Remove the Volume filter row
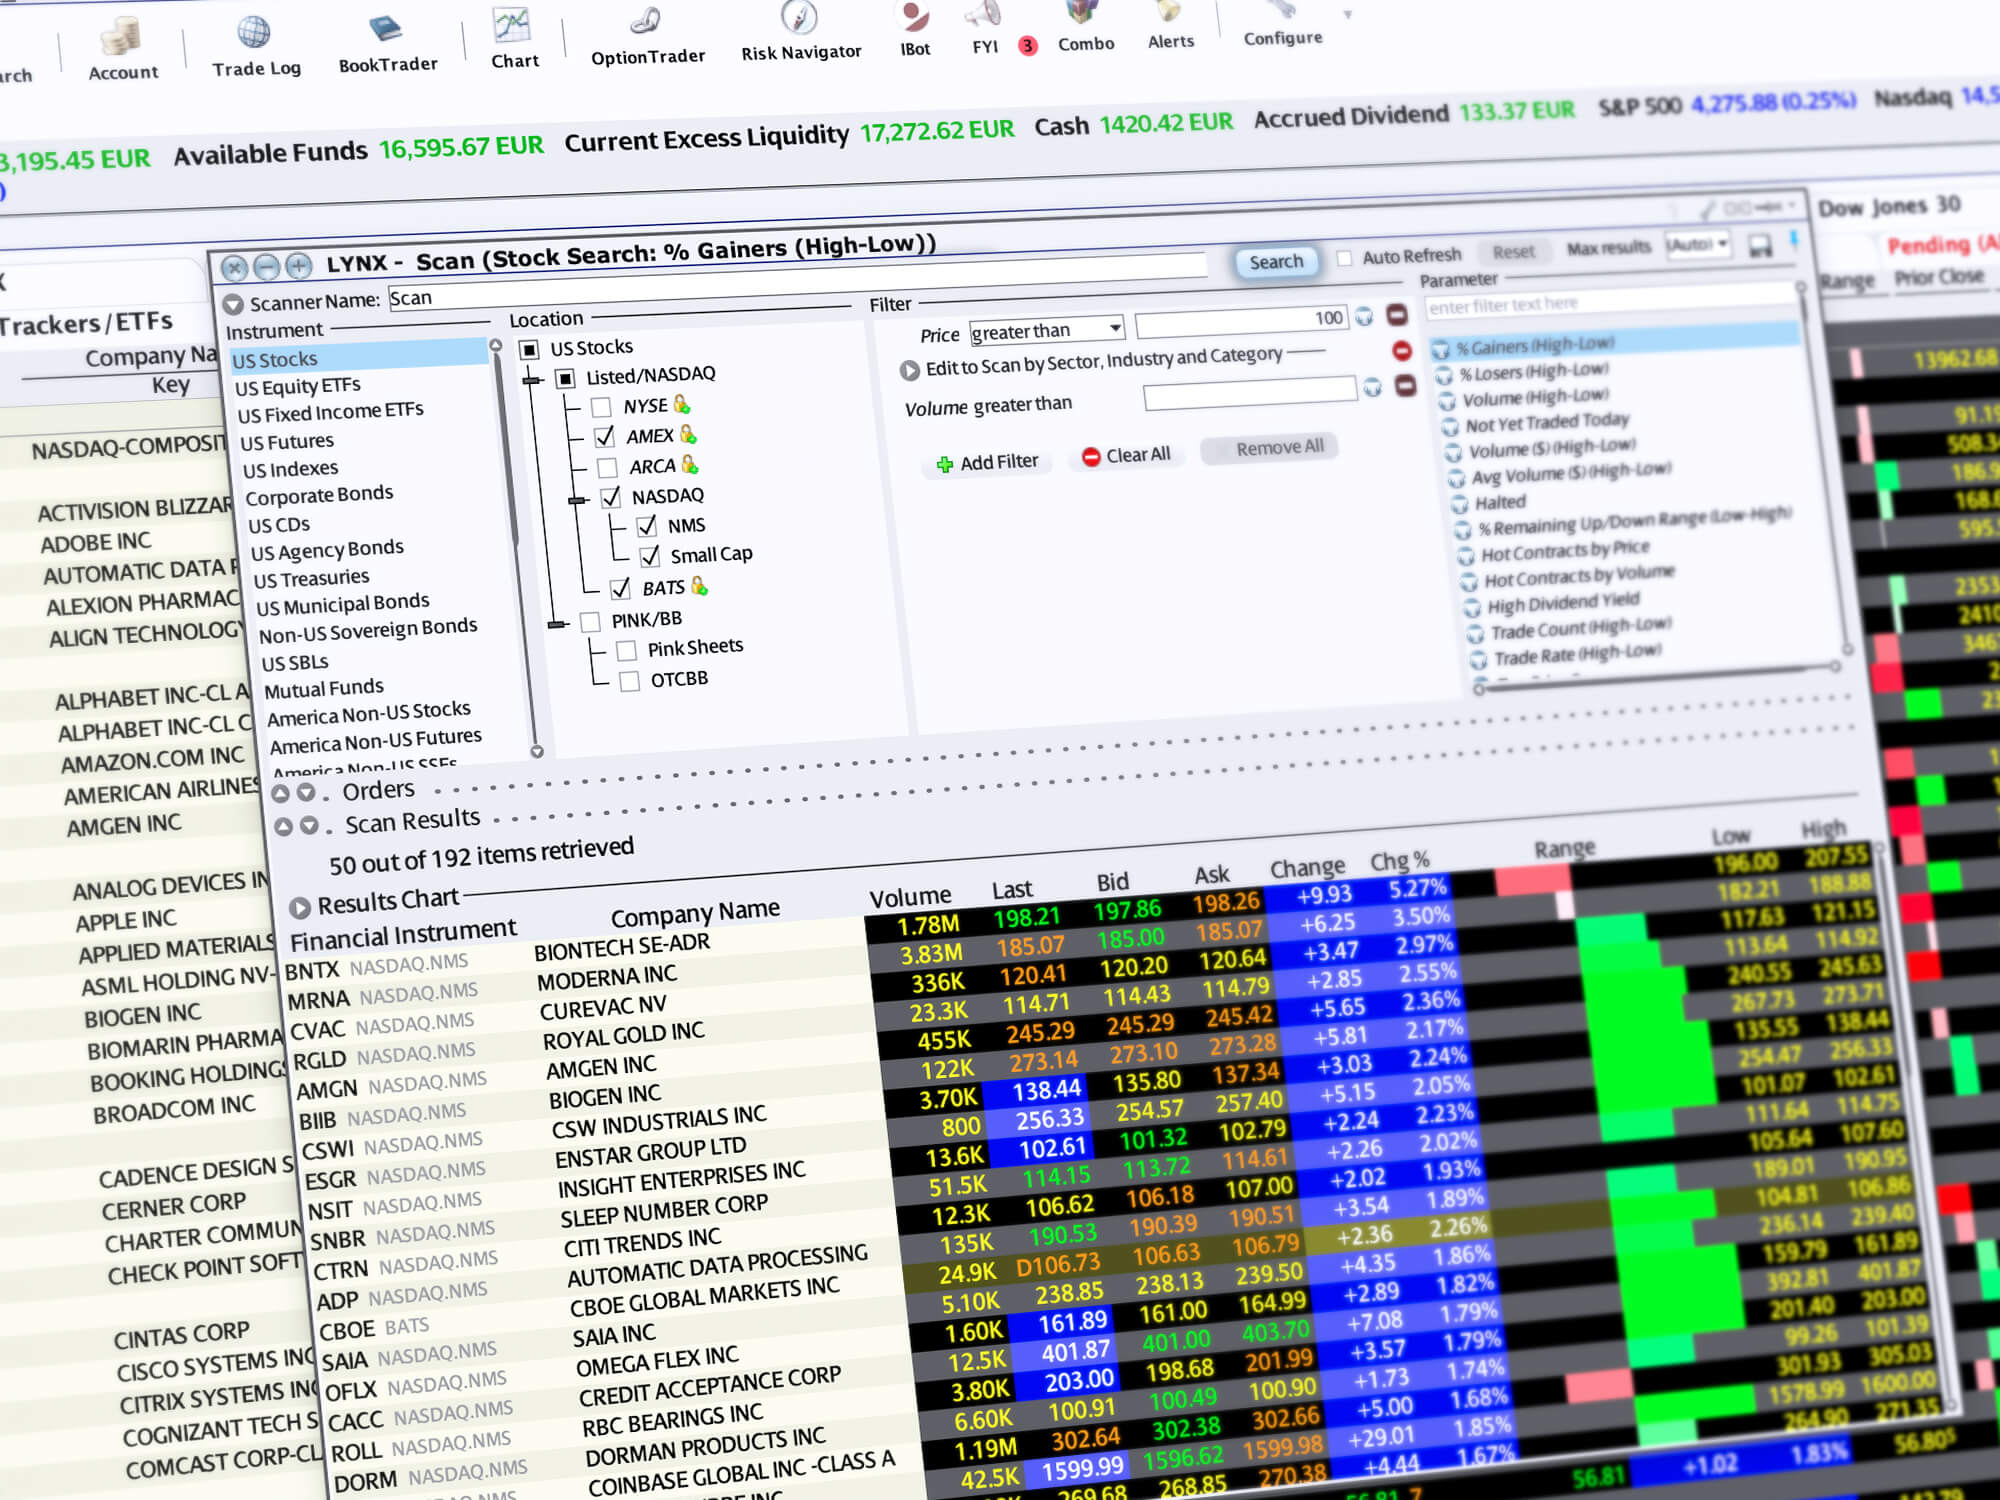Viewport: 2000px width, 1500px height. pos(1405,385)
